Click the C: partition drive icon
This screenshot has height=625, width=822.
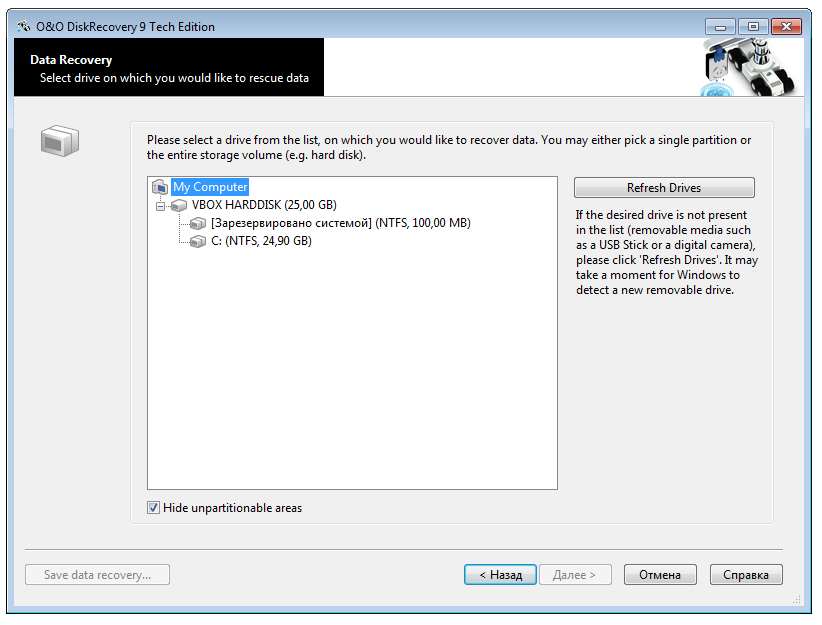pos(198,241)
